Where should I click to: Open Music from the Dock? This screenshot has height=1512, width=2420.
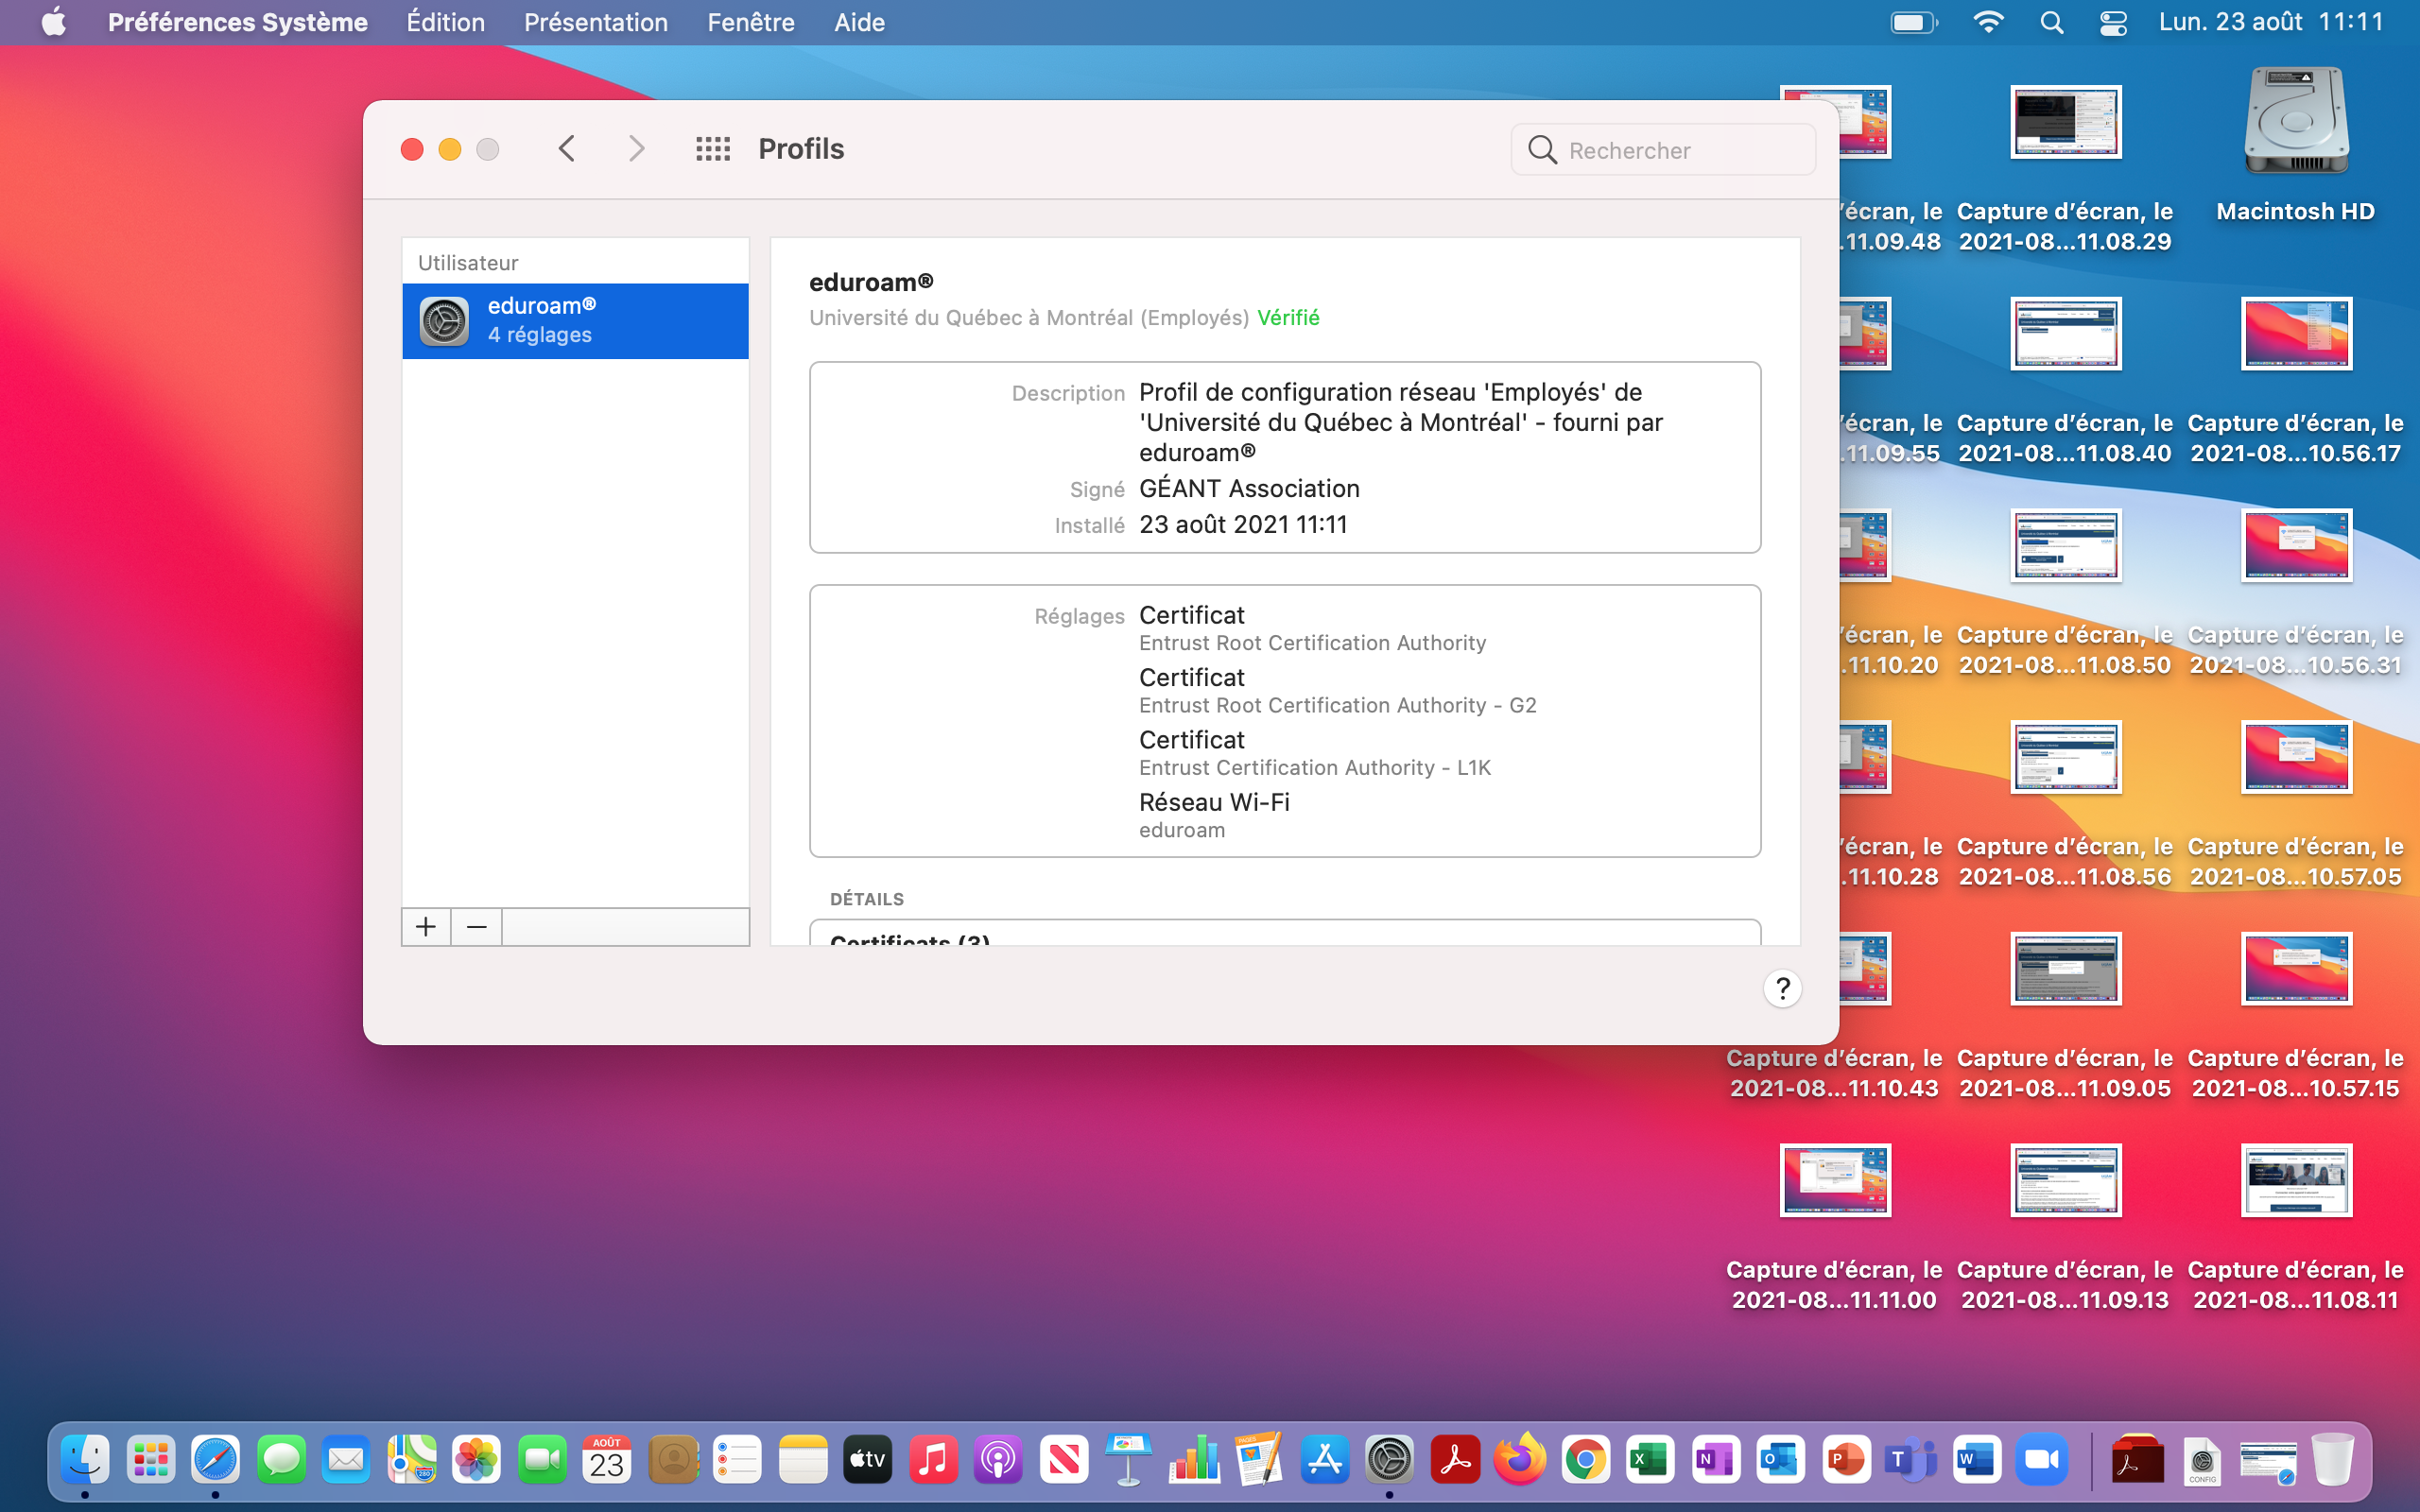point(933,1460)
